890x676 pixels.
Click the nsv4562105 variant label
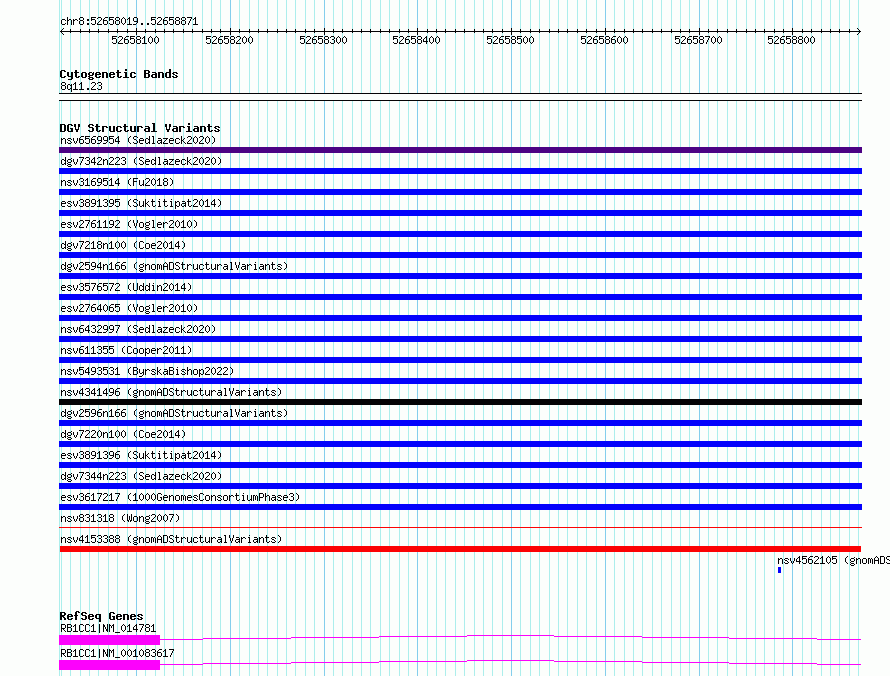[x=833, y=560]
